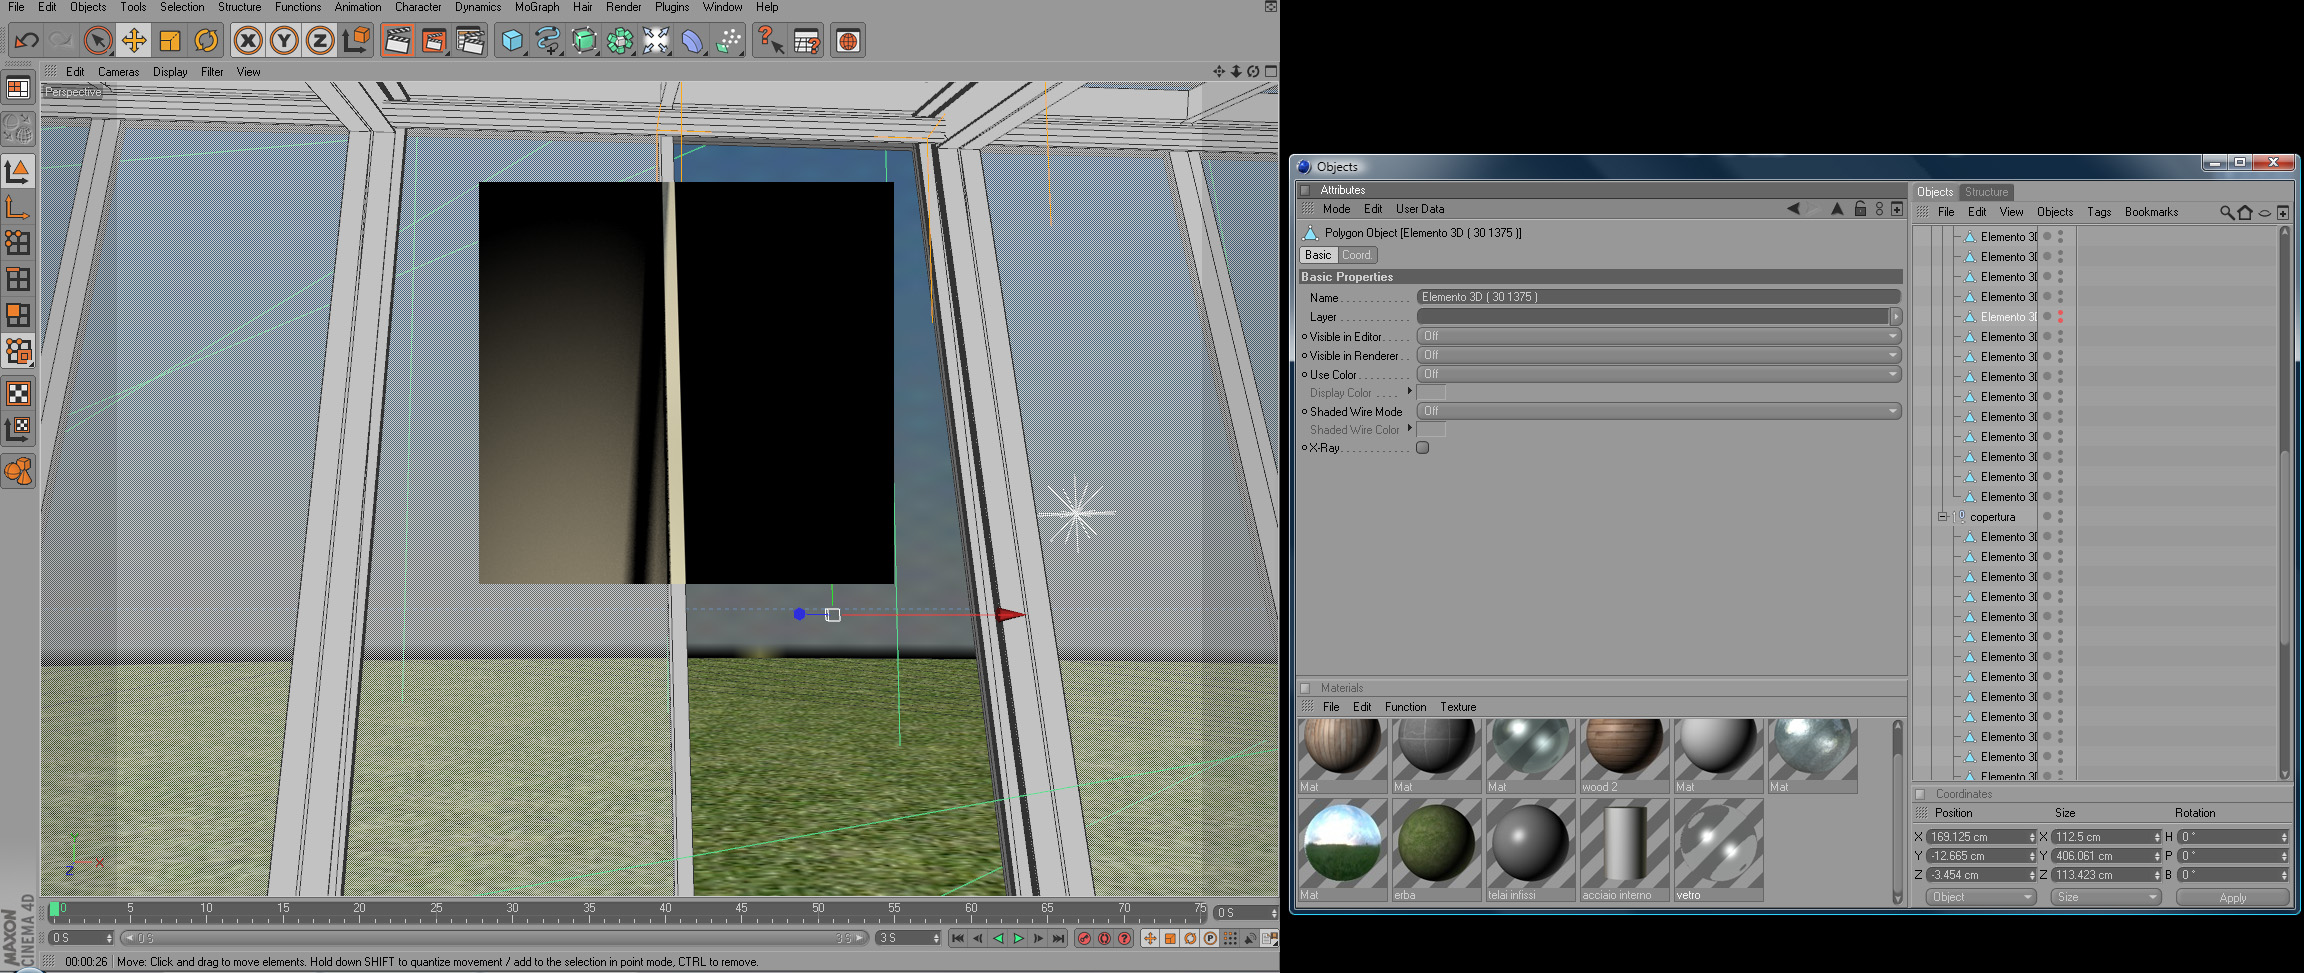The width and height of the screenshot is (2304, 973).
Task: Open Render Settings from the toolbar
Action: 470,41
